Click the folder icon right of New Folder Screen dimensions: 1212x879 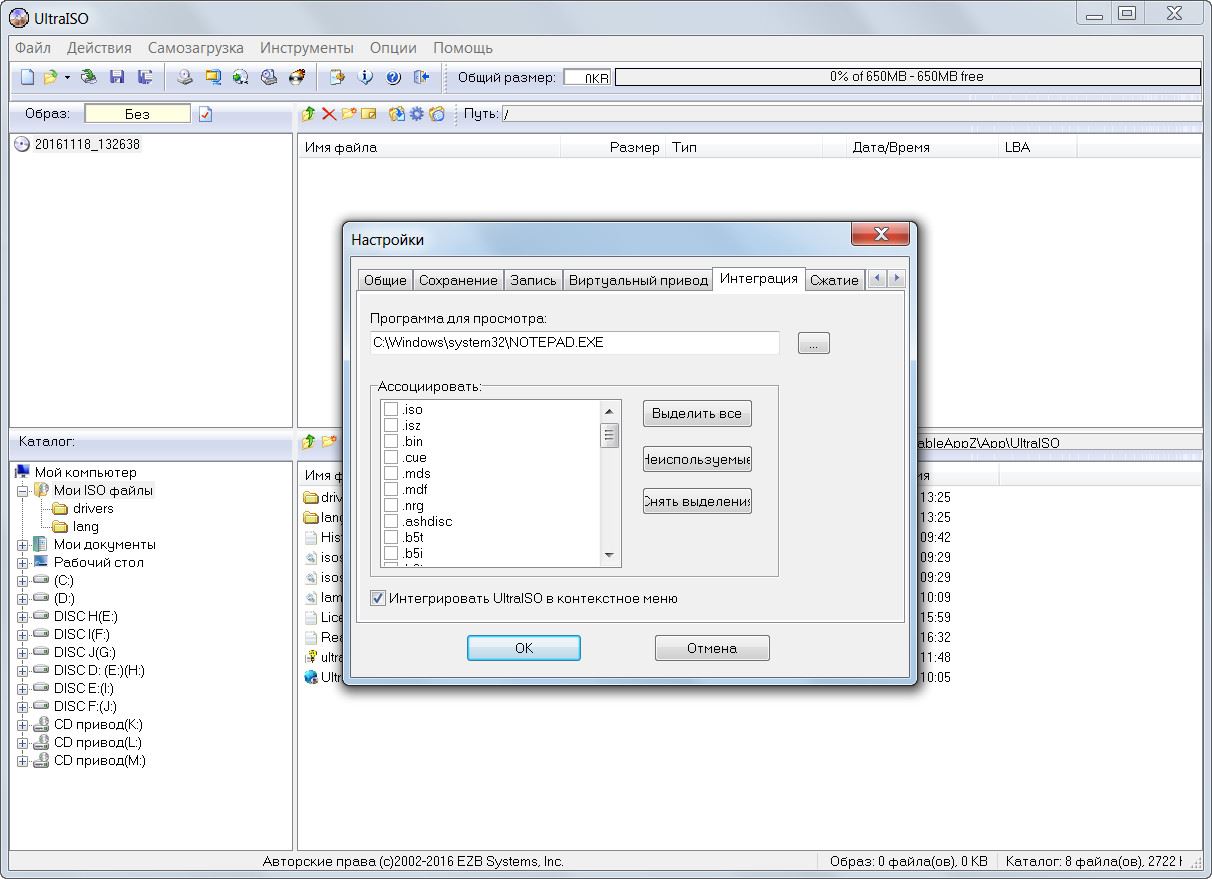tap(369, 114)
